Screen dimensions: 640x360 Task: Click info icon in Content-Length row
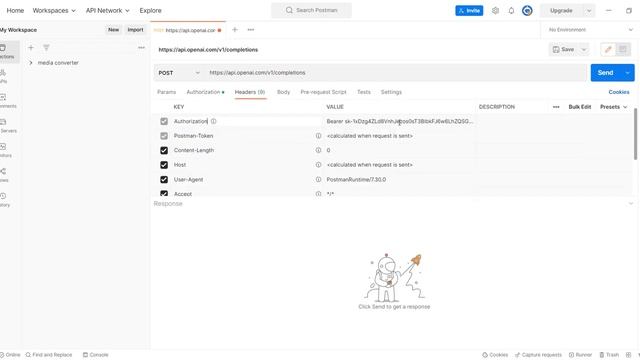point(318,150)
